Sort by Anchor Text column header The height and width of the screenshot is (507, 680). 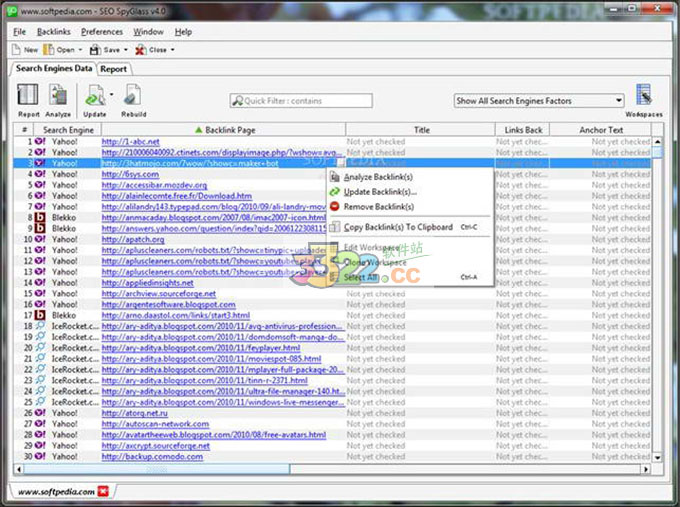pyautogui.click(x=601, y=130)
